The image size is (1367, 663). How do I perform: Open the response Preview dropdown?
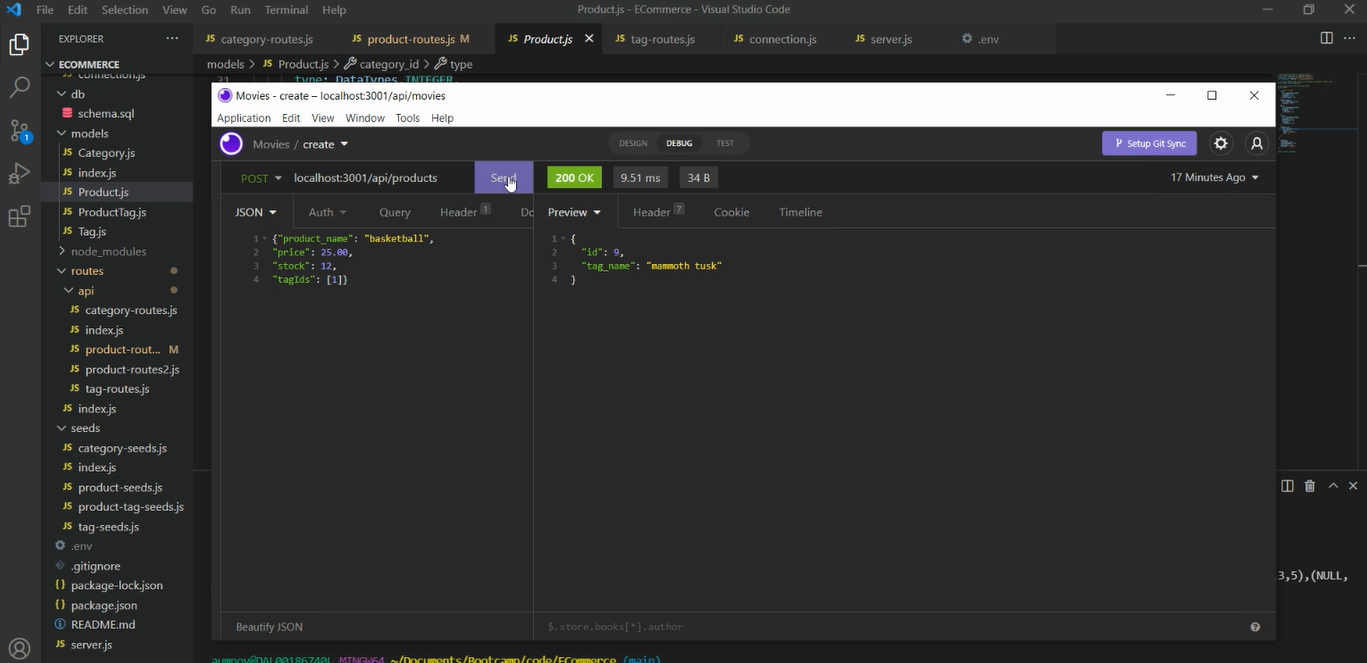574,212
